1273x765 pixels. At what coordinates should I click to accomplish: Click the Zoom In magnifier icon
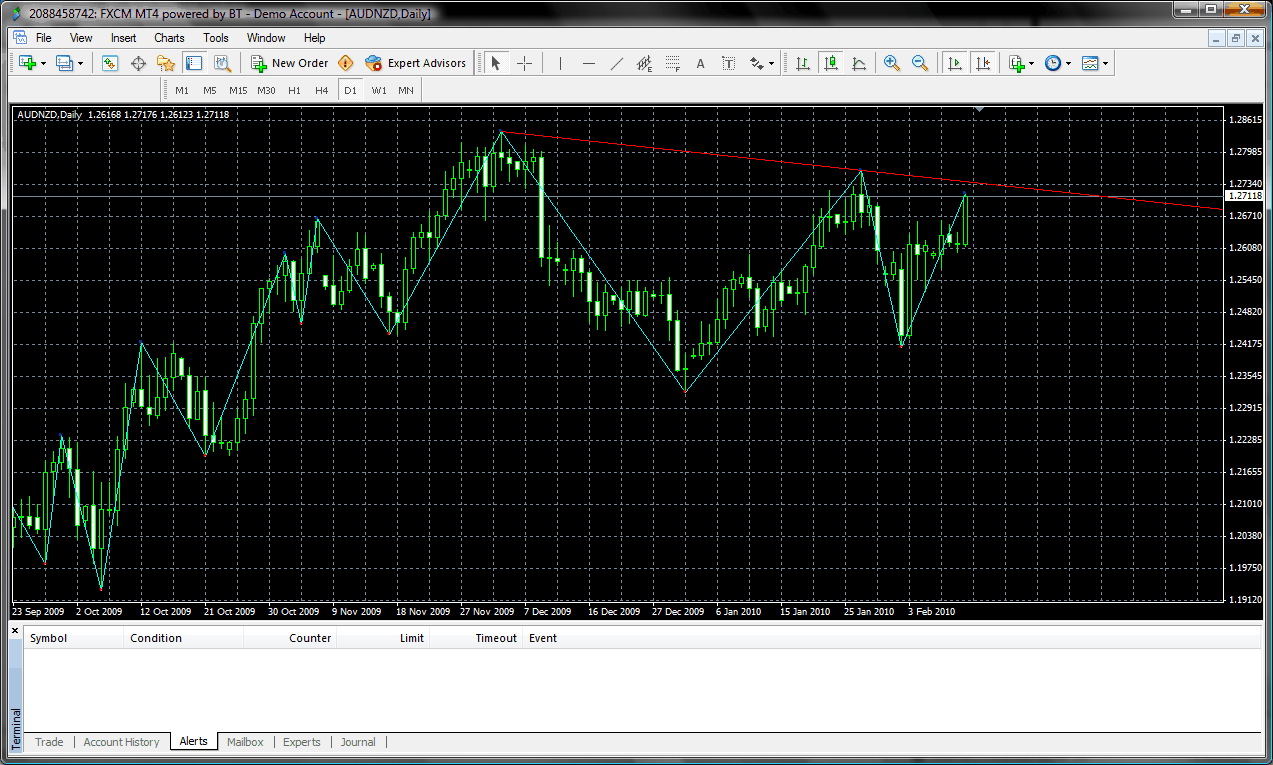891,63
